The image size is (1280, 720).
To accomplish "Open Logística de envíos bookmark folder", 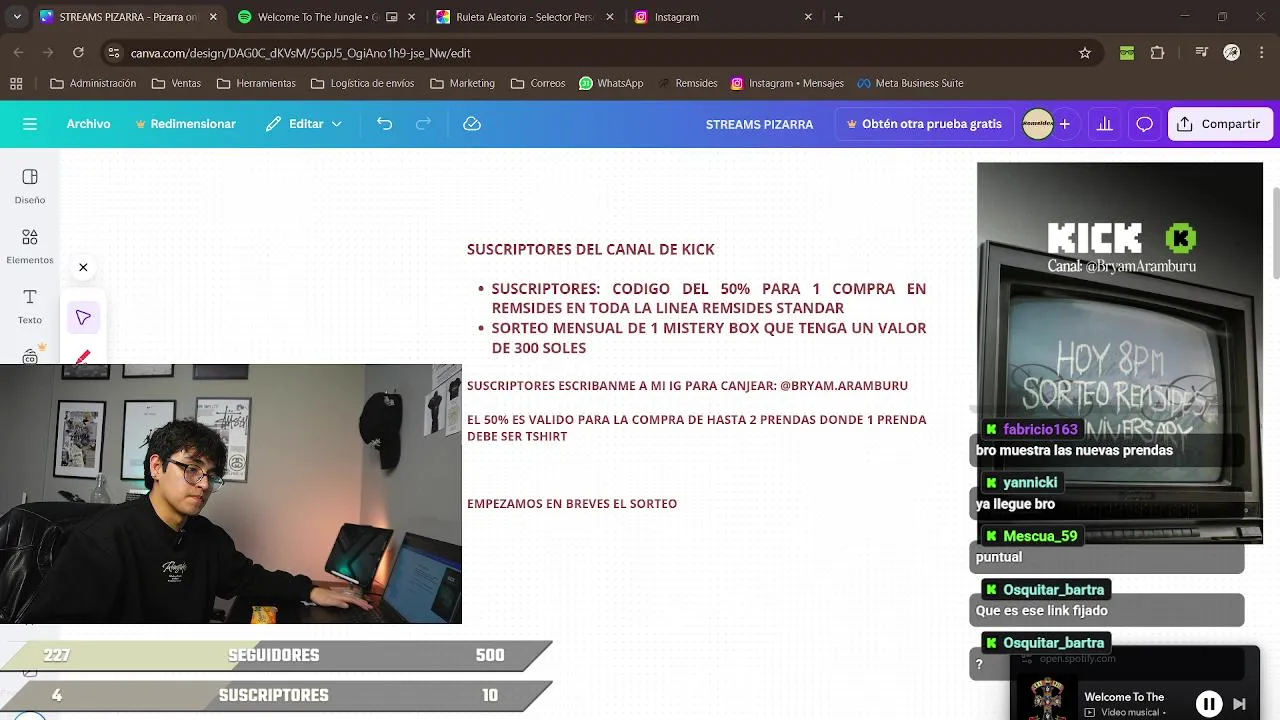I will (363, 83).
